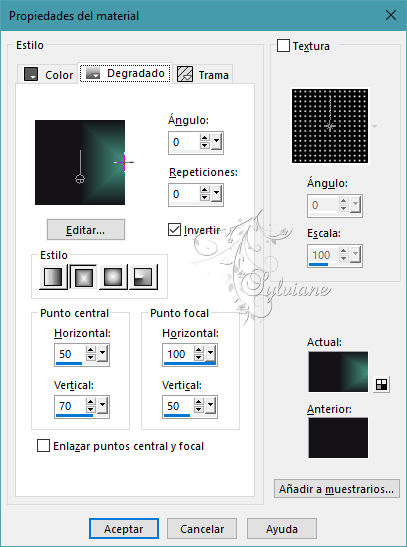The height and width of the screenshot is (547, 407).
Task: Switch to the Trama tab
Action: pos(204,74)
